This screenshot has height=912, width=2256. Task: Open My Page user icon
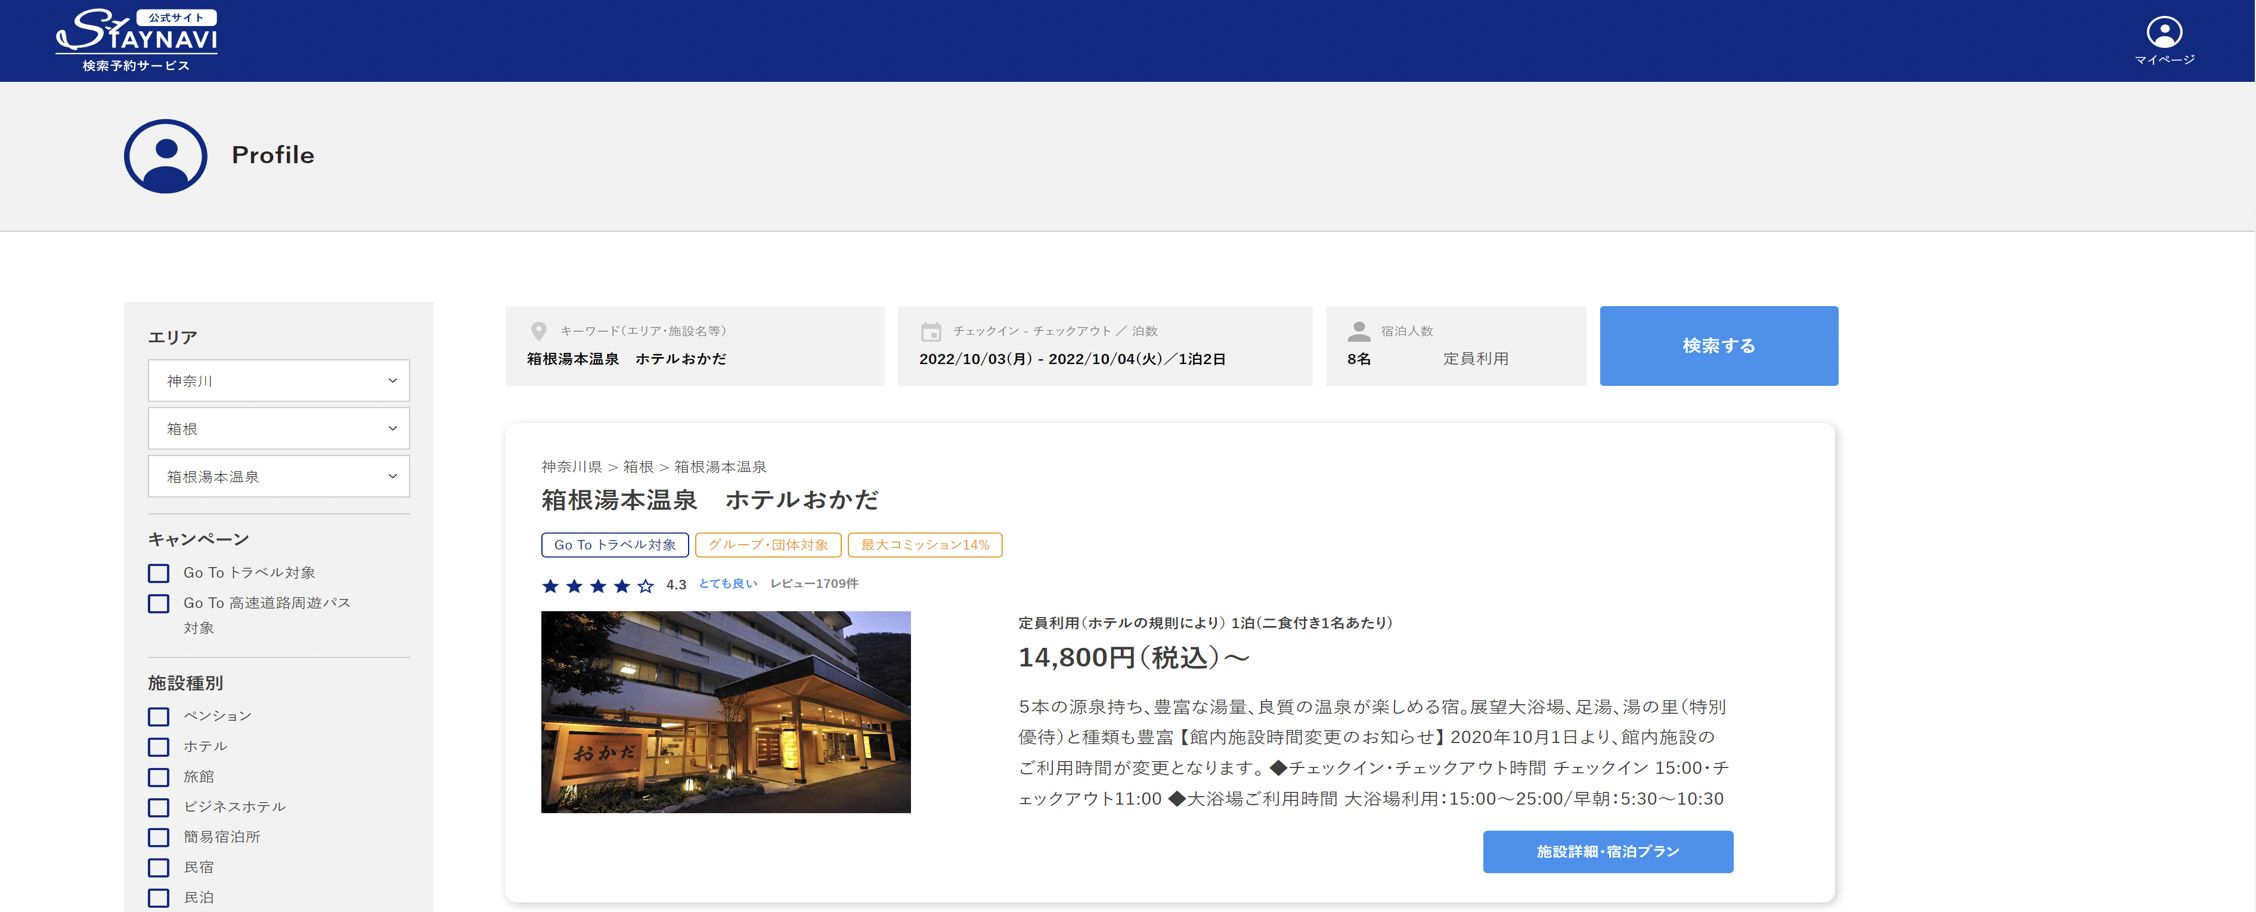[x=2164, y=34]
